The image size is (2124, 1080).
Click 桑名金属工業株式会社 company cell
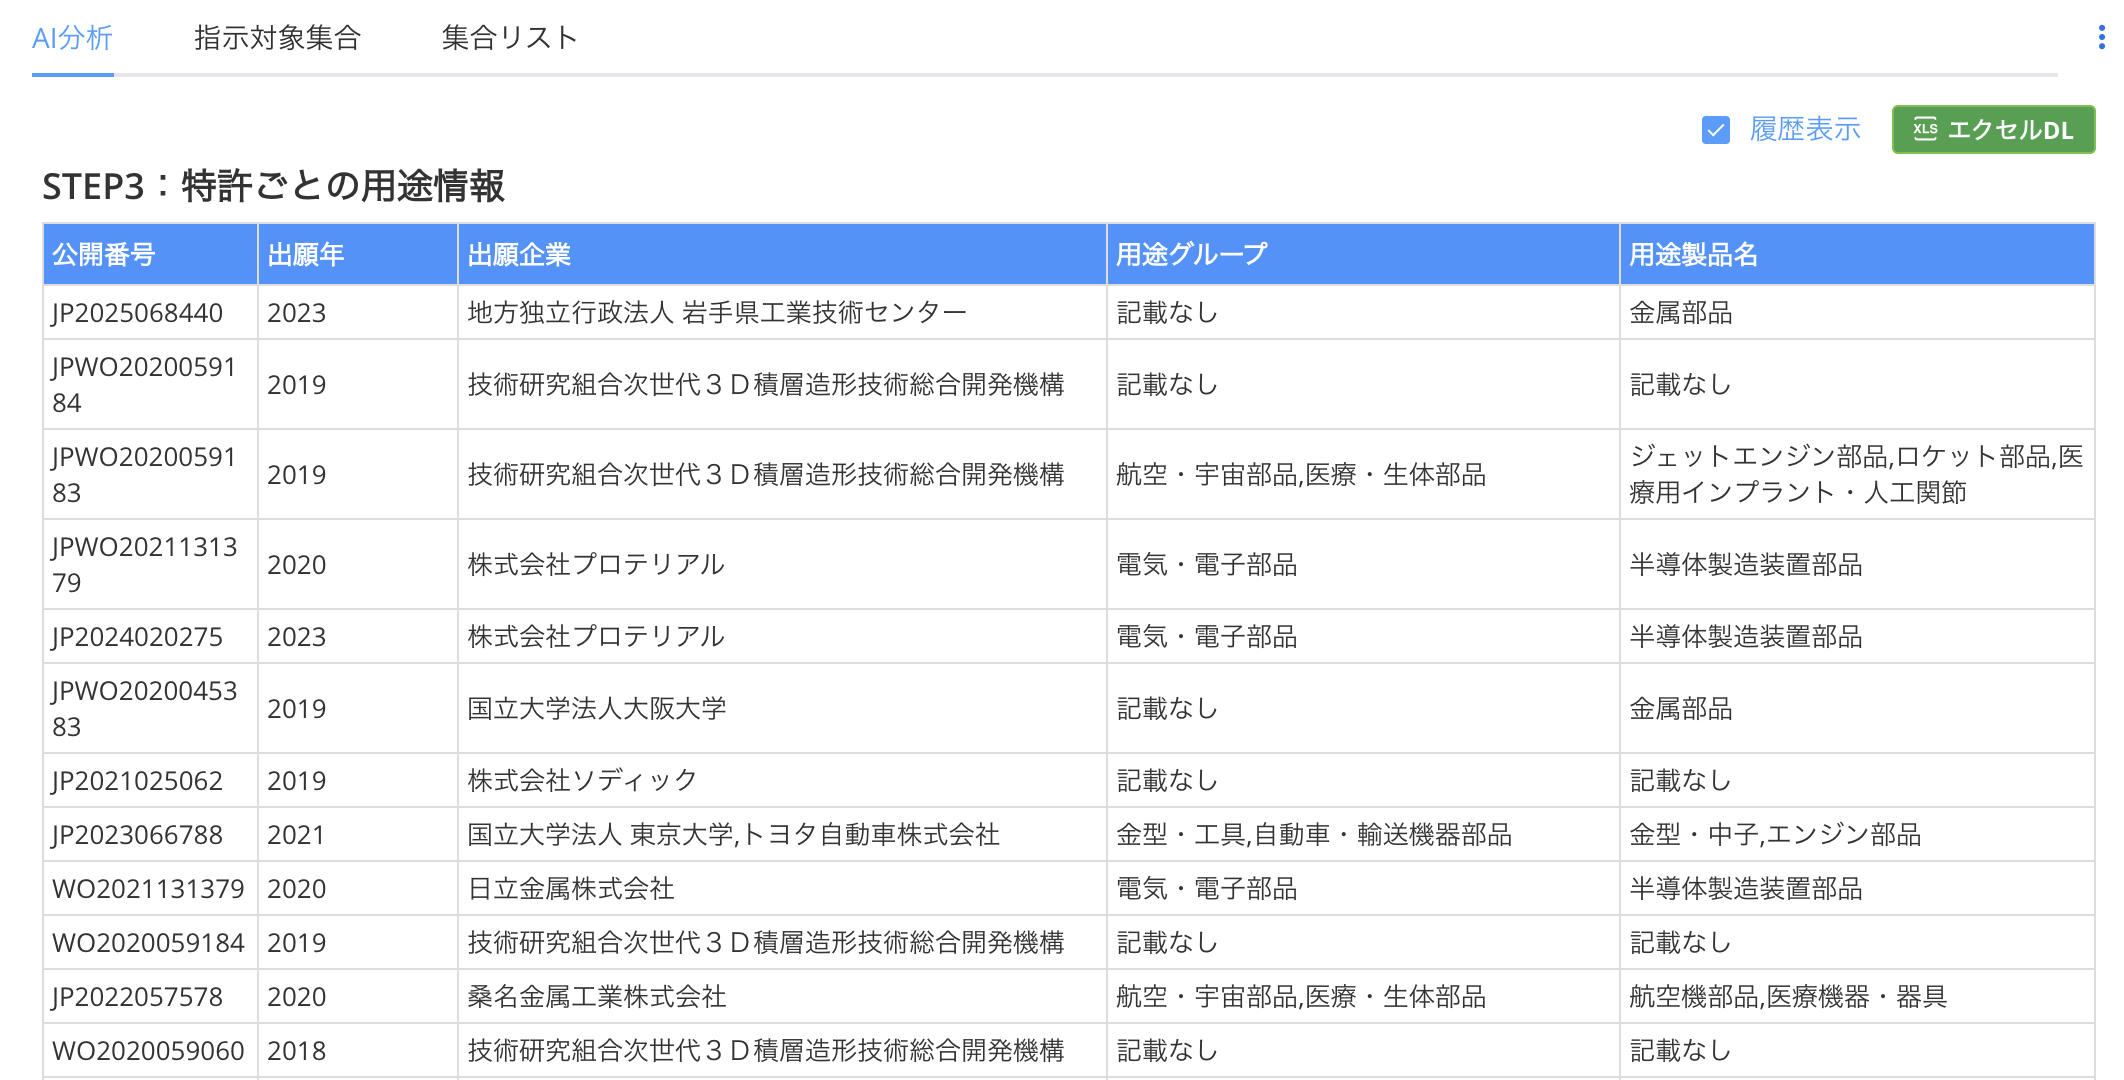pos(597,997)
